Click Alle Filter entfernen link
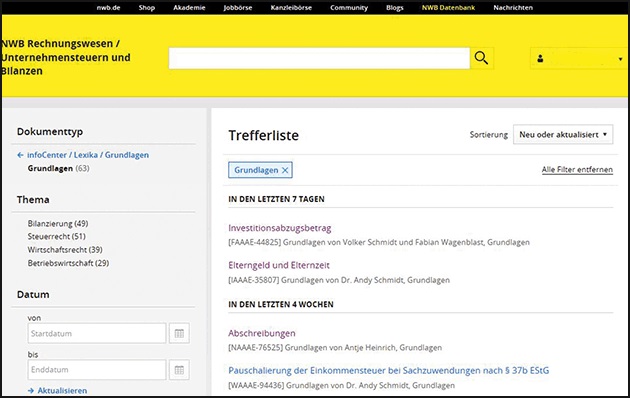Image resolution: width=630 pixels, height=398 pixels. coord(577,169)
